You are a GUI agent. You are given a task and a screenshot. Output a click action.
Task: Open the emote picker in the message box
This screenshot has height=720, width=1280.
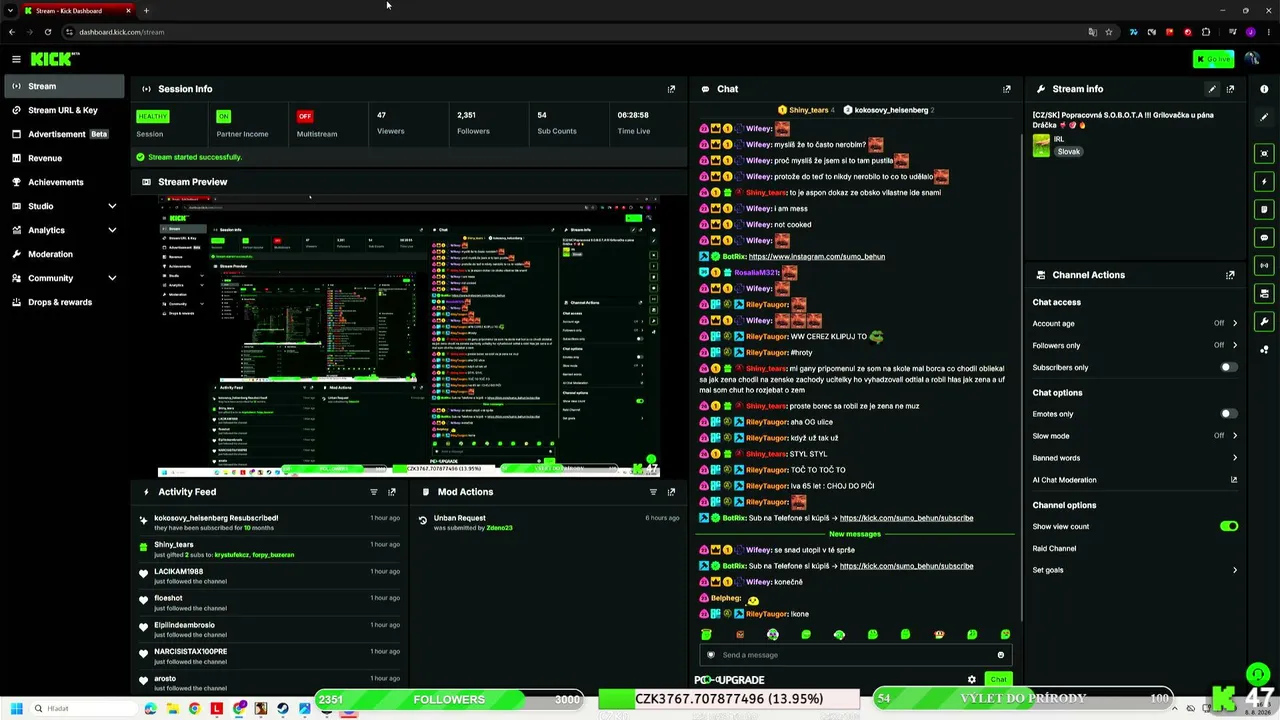[x=1000, y=655]
